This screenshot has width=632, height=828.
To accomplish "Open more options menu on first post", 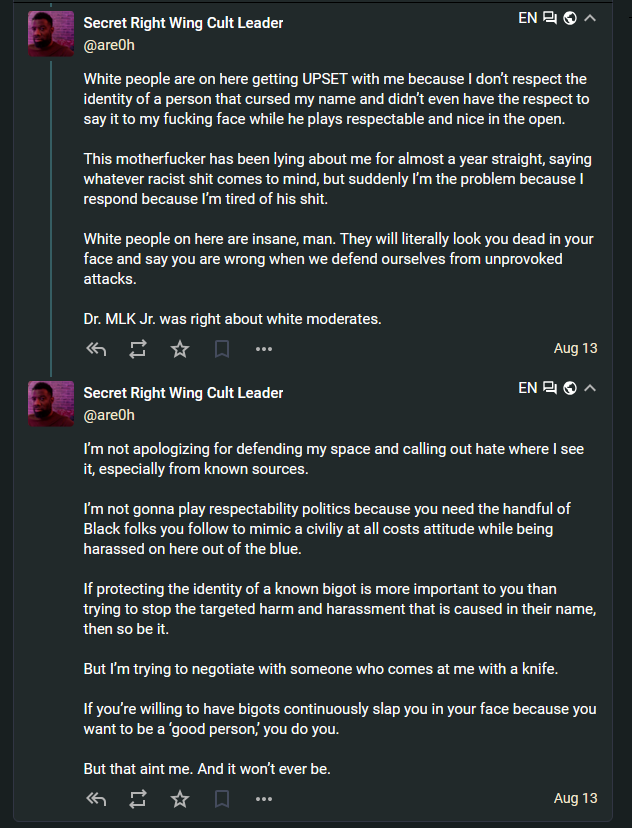I will pyautogui.click(x=264, y=349).
